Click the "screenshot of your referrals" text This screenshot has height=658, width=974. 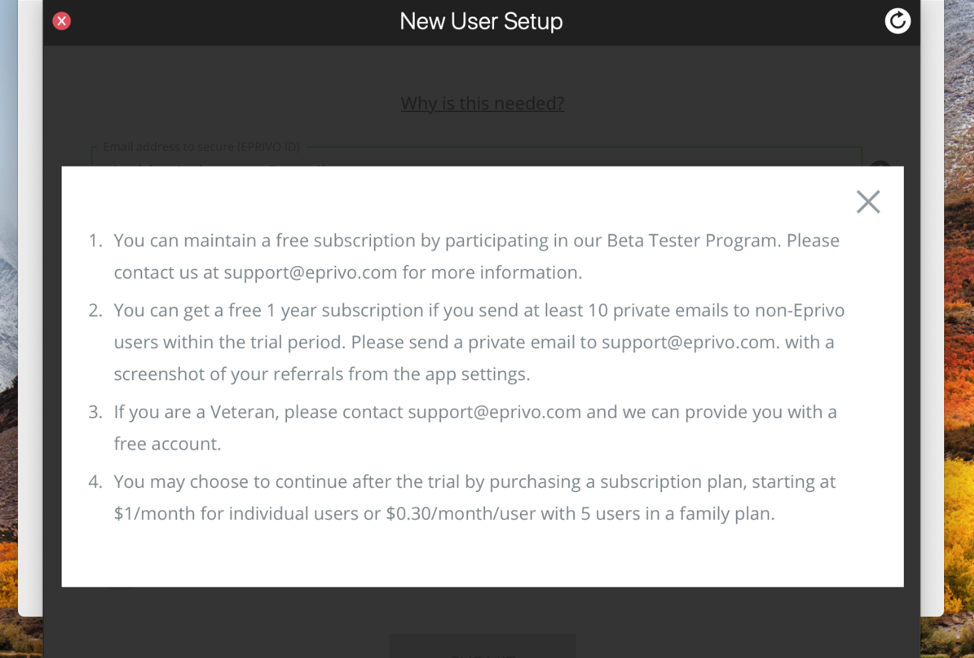tap(226, 374)
